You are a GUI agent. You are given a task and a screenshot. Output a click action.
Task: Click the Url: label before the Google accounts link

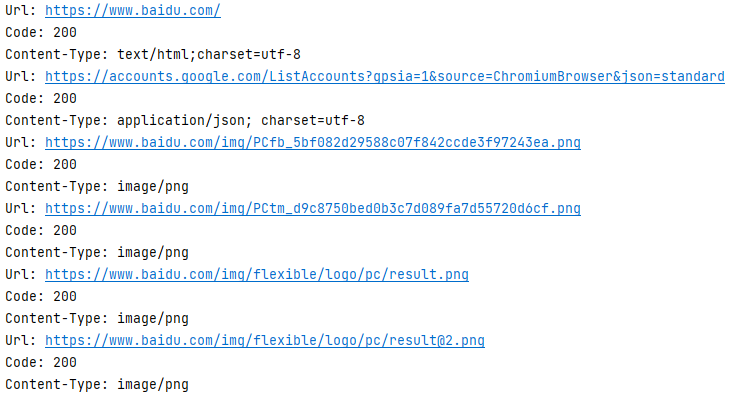click(x=21, y=76)
